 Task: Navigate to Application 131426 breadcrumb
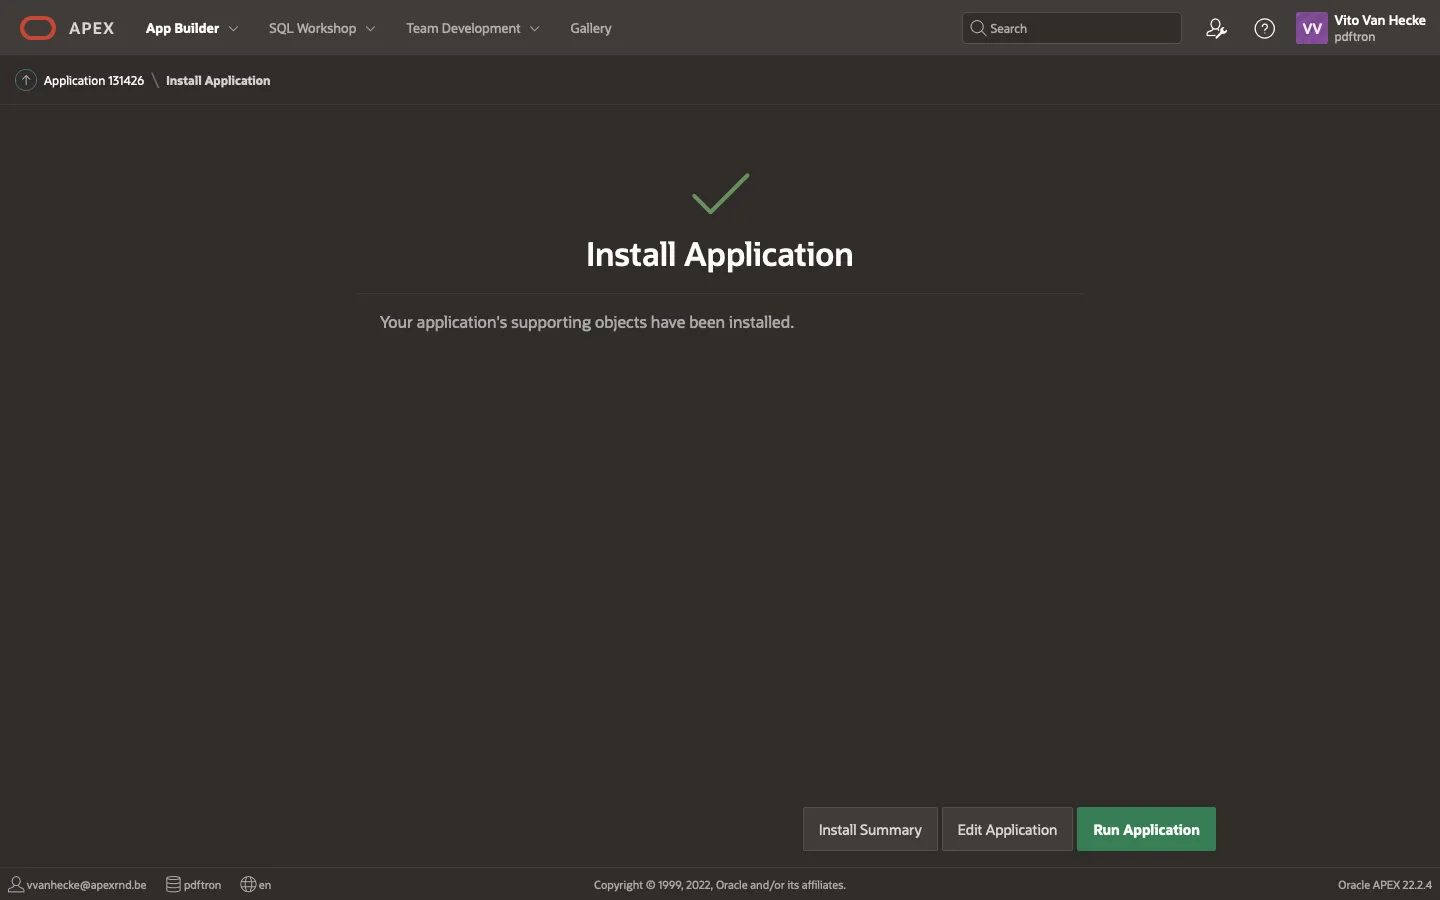pos(94,80)
